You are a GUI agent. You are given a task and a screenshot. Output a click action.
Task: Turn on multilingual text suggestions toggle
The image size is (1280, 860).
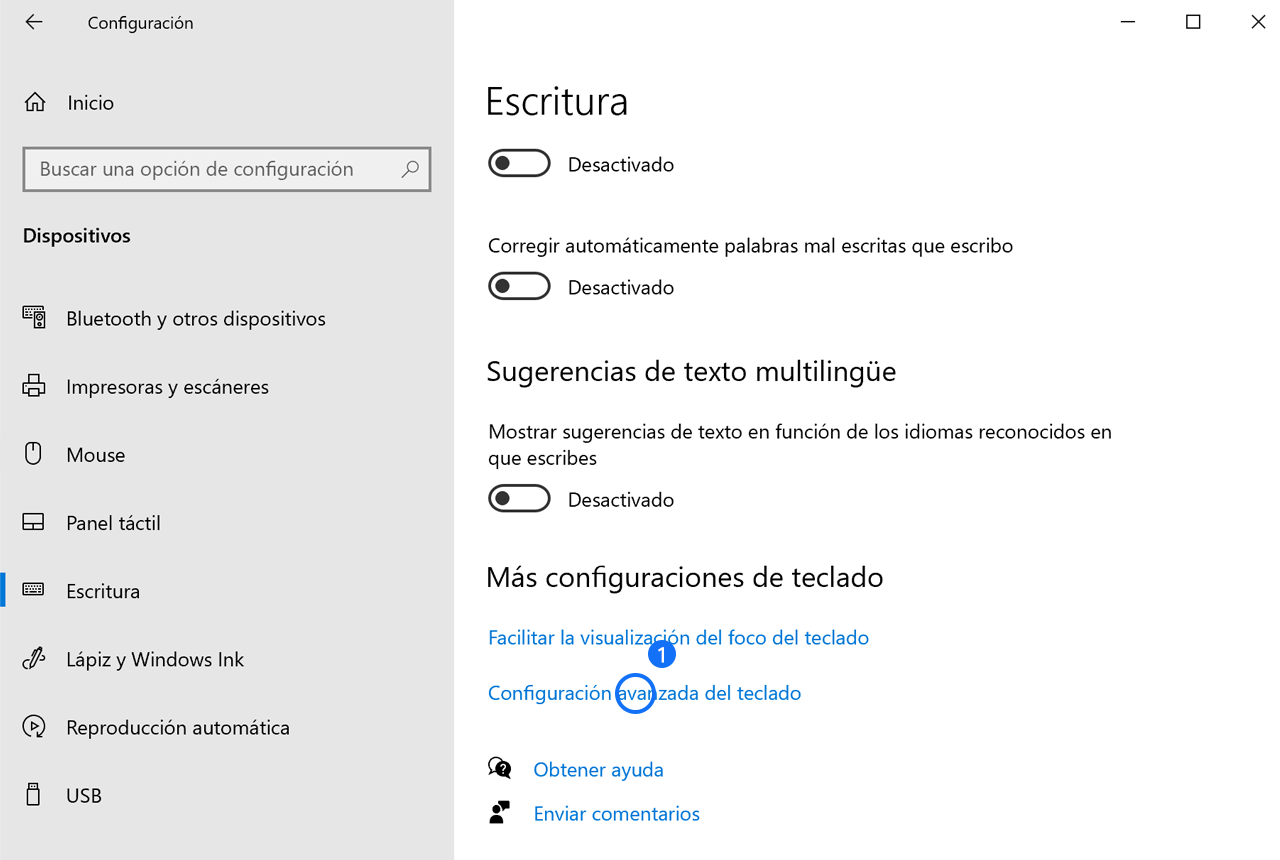(x=519, y=498)
